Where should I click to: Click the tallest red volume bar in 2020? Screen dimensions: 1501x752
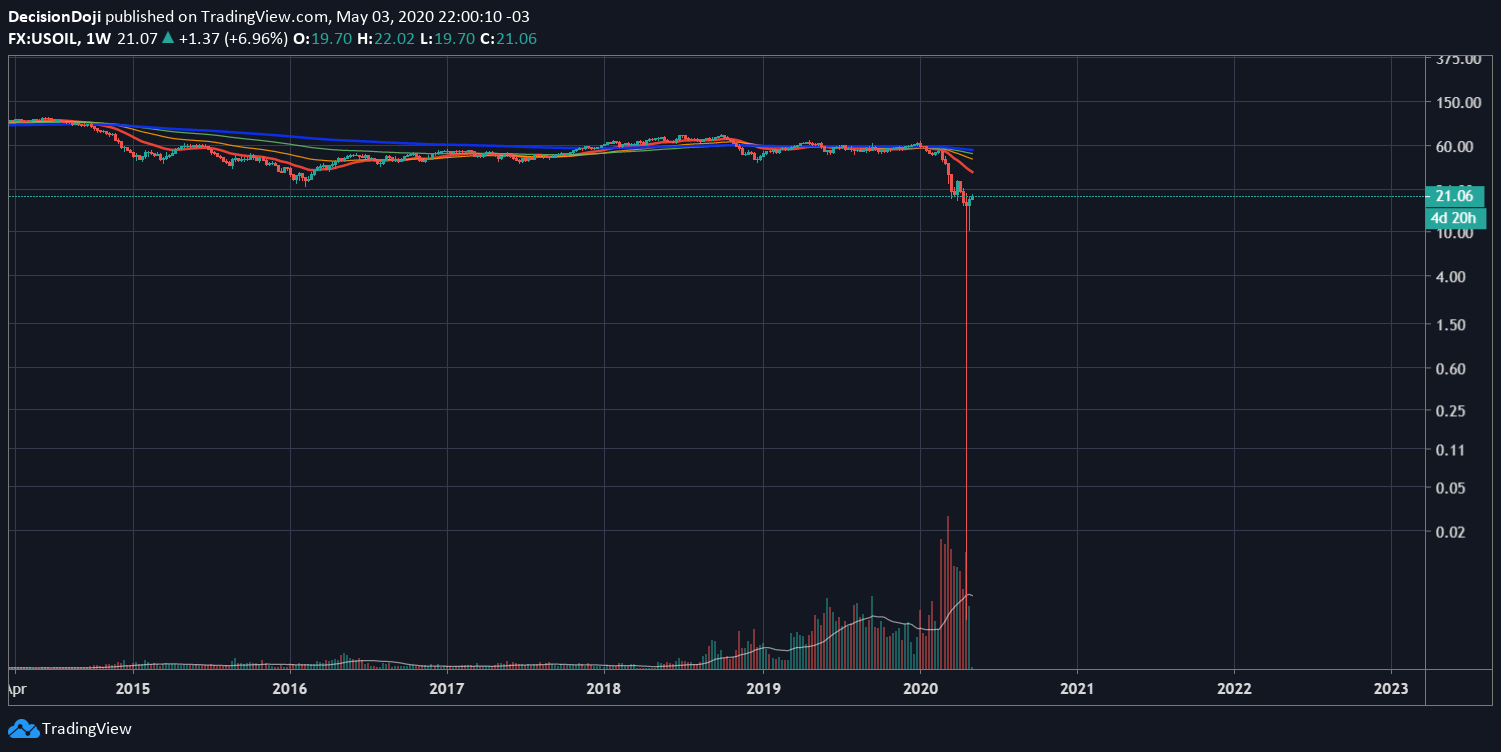tap(948, 592)
